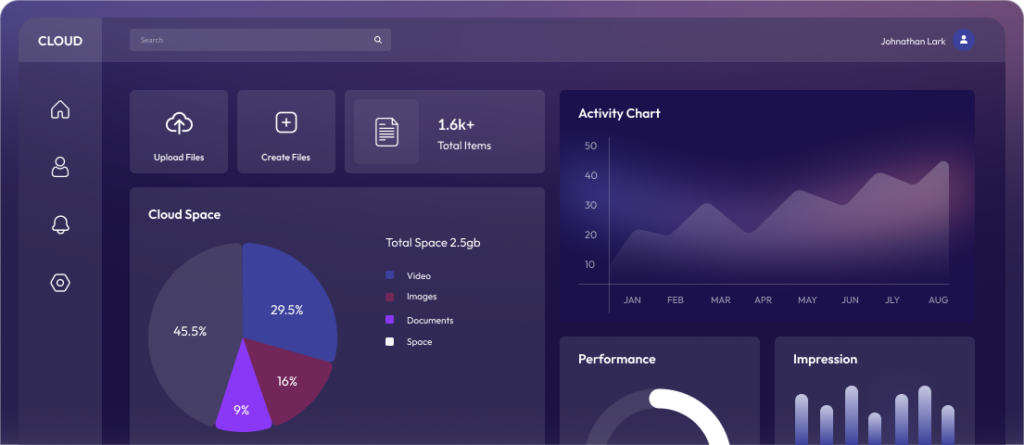Click the plus create-file icon
Viewport: 1024px width, 445px height.
286,122
